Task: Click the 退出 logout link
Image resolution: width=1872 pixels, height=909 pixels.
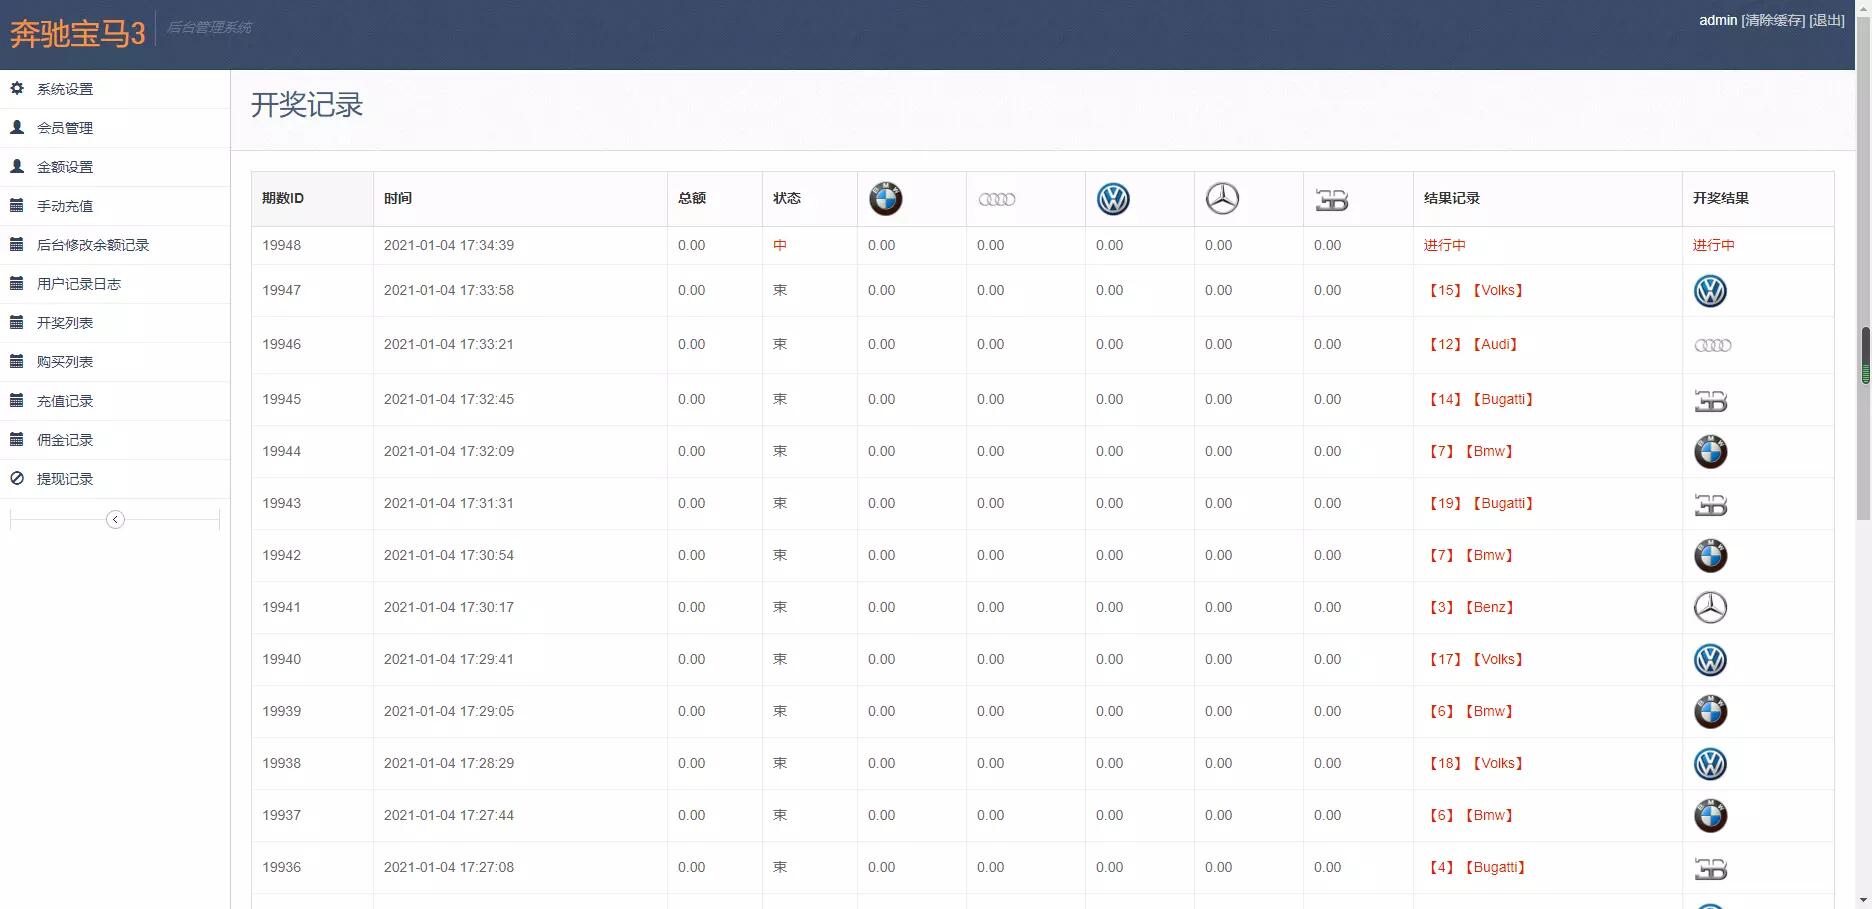Action: tap(1827, 20)
